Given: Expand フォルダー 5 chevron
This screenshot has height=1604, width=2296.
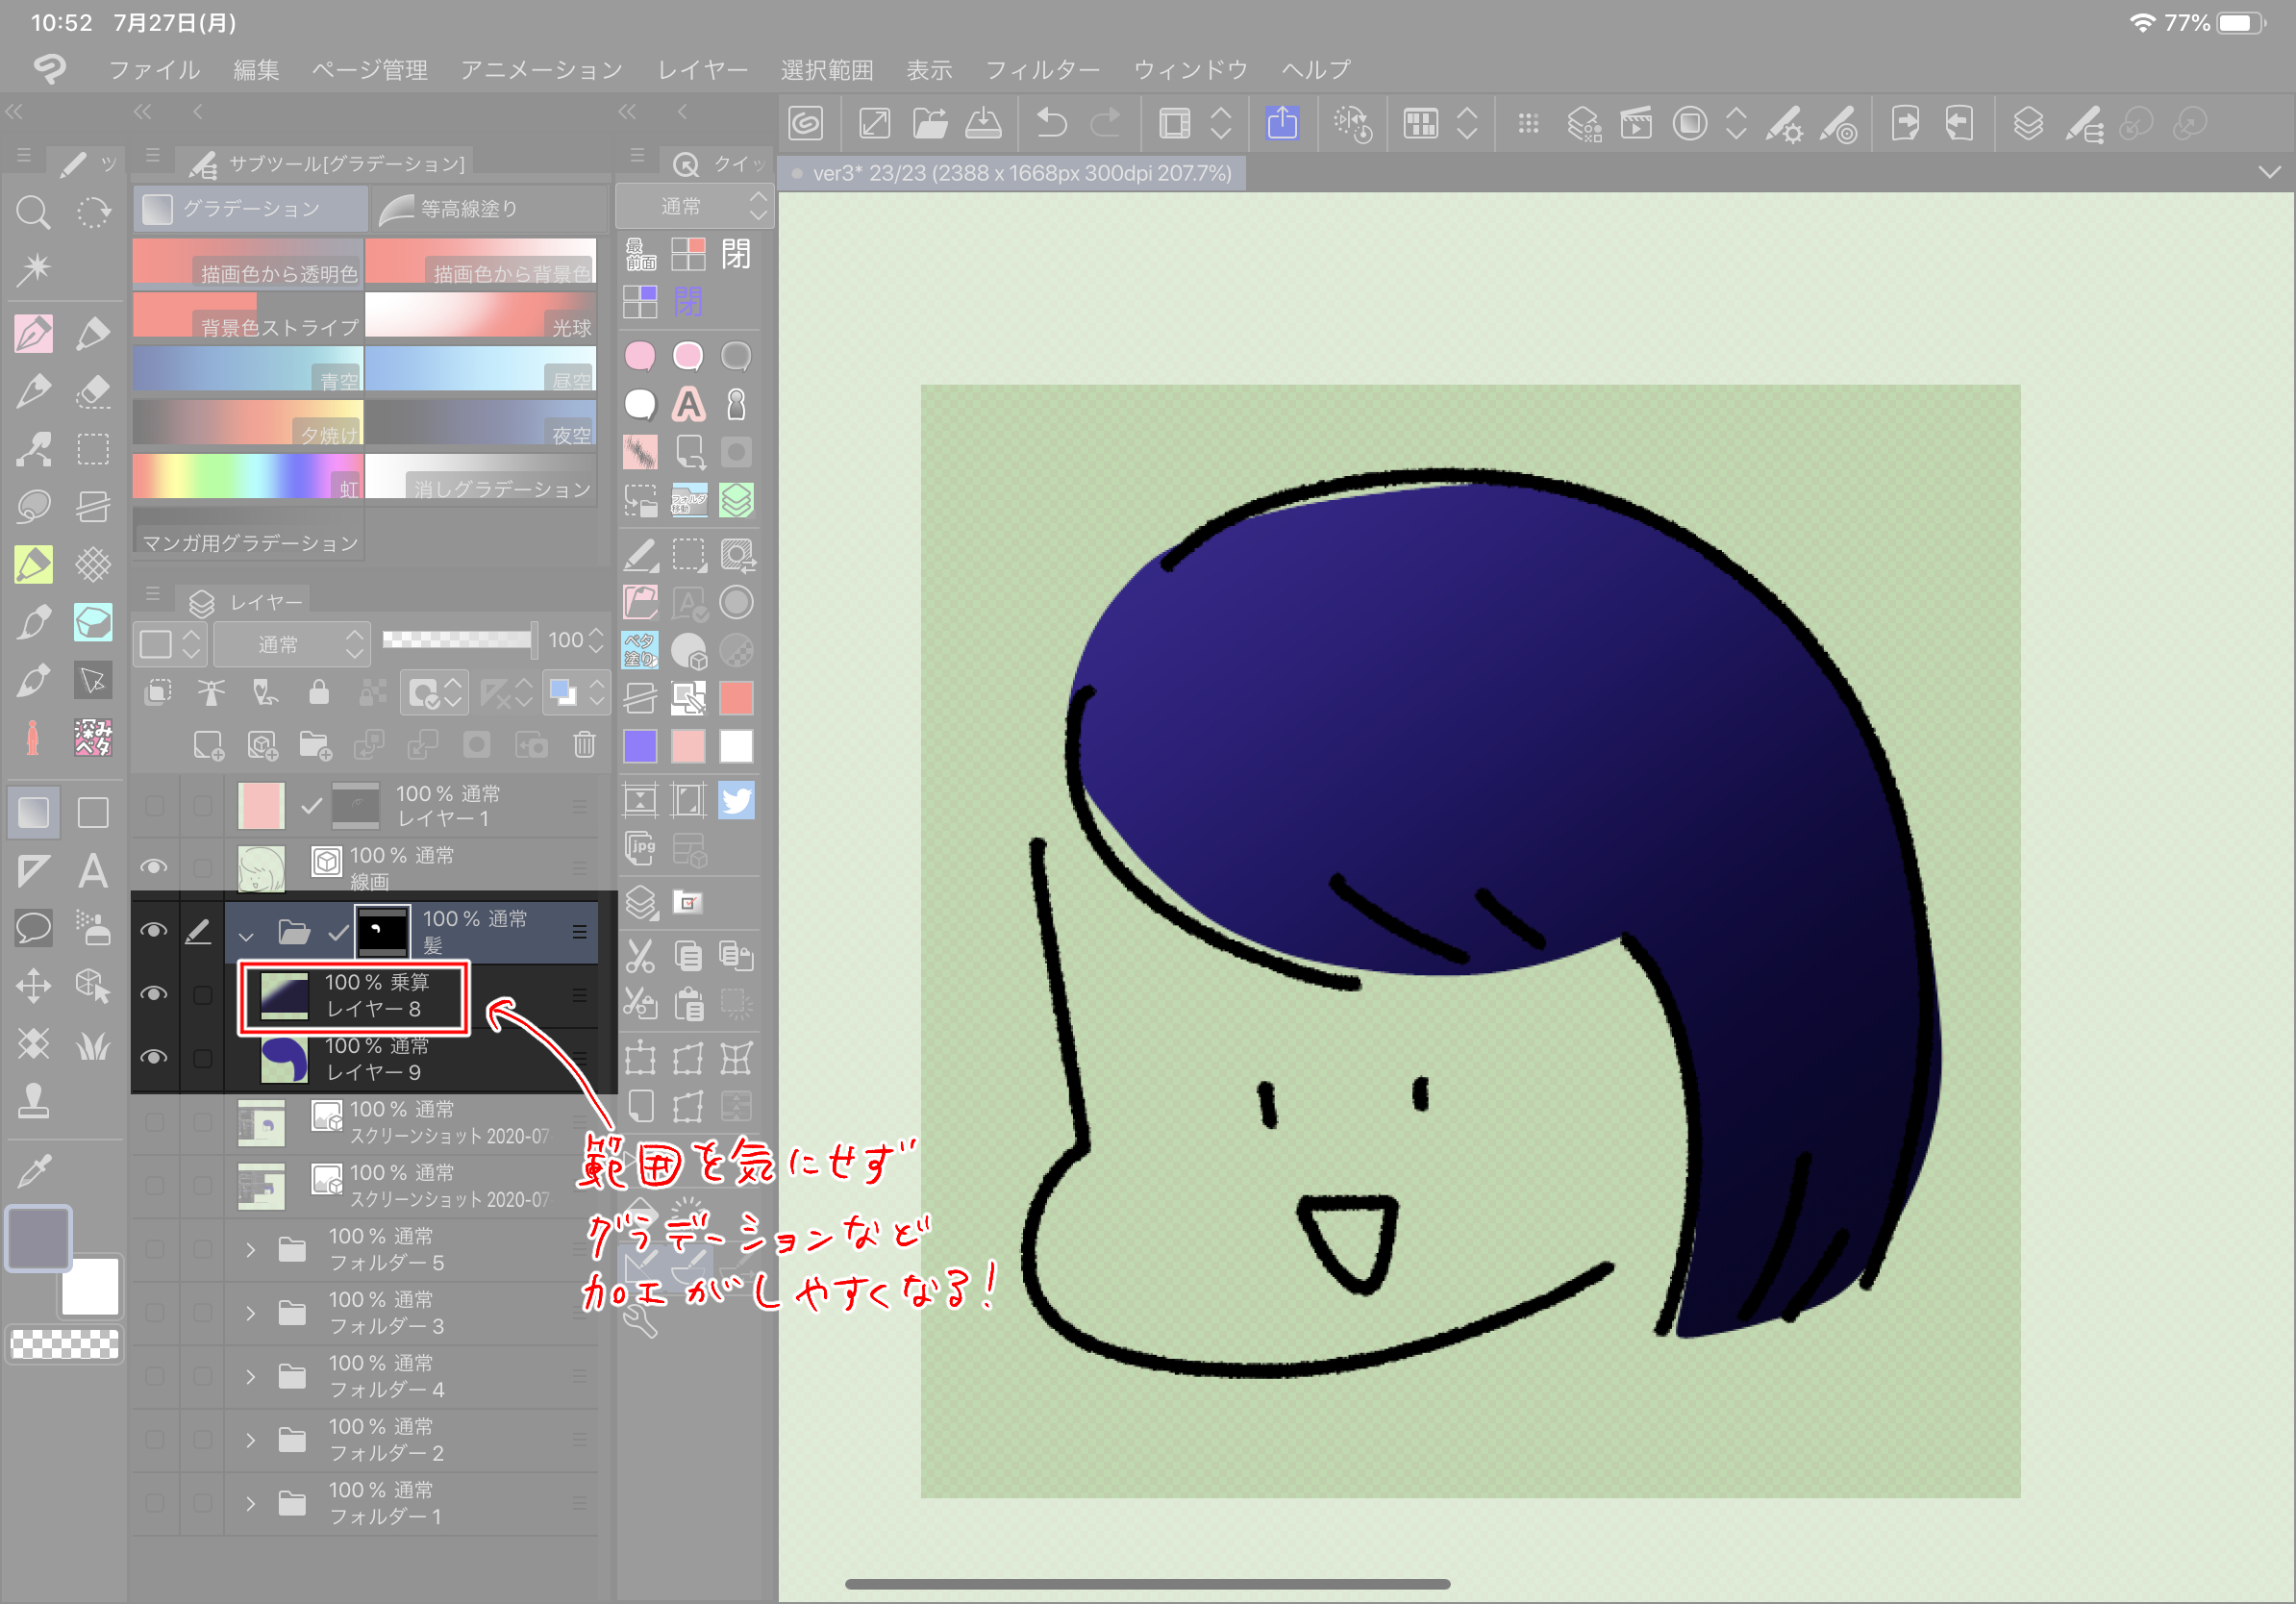Looking at the screenshot, I should (x=251, y=1250).
